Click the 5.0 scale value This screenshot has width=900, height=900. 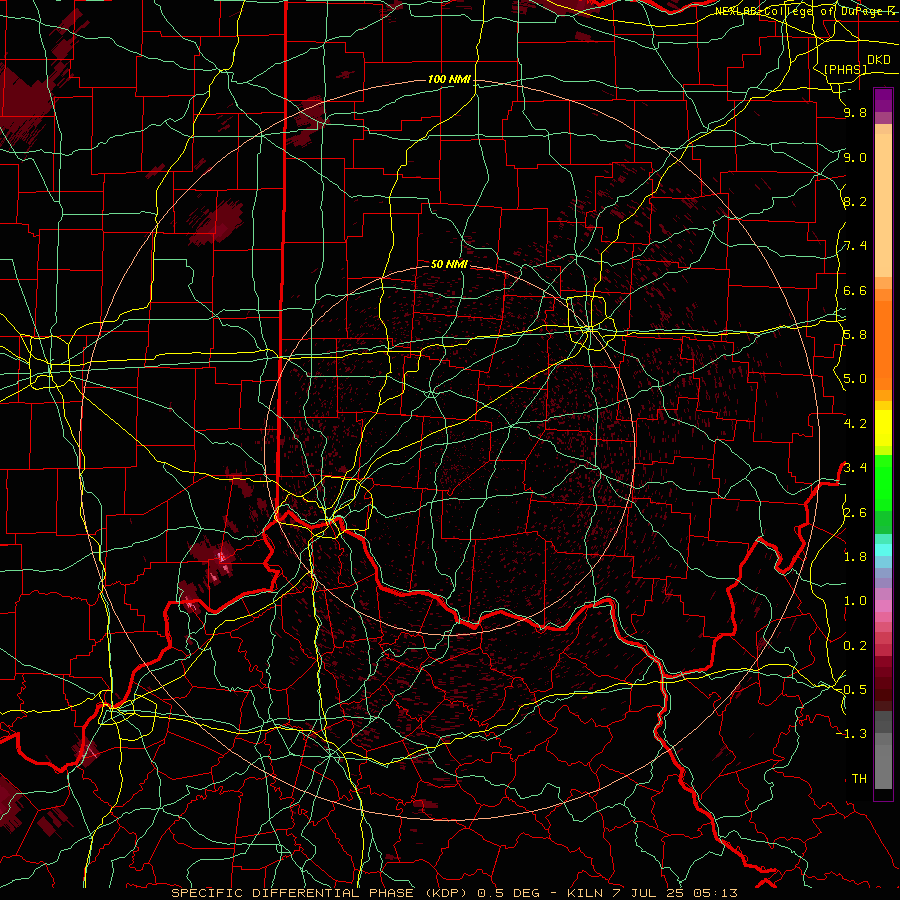[x=855, y=379]
